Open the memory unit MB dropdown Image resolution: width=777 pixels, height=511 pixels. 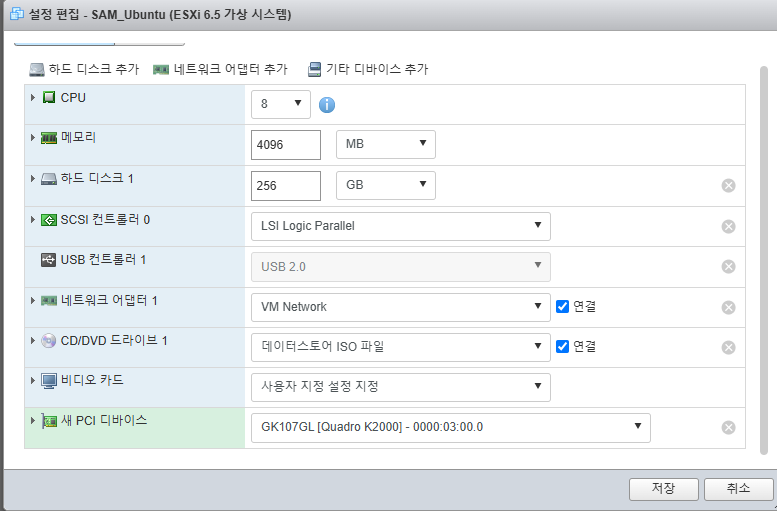point(386,144)
